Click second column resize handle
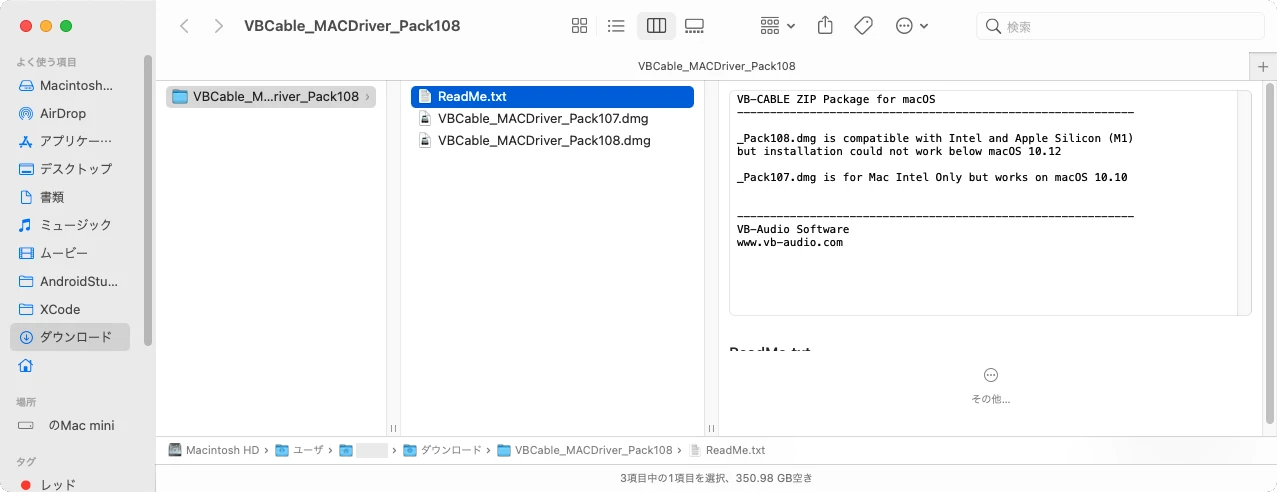 point(711,427)
